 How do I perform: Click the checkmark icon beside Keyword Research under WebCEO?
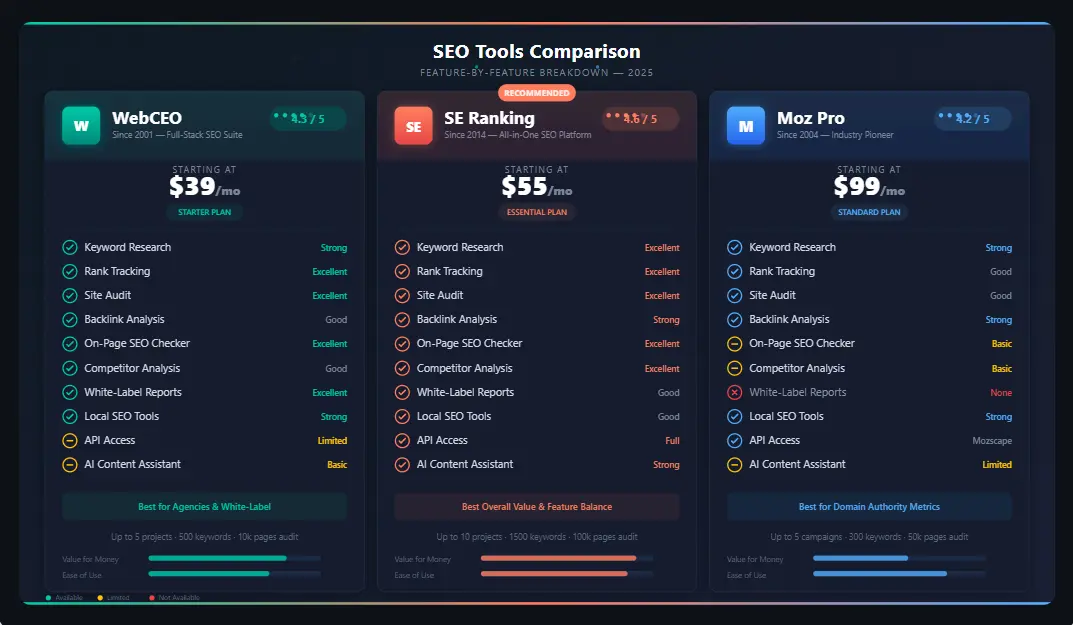pyautogui.click(x=69, y=247)
